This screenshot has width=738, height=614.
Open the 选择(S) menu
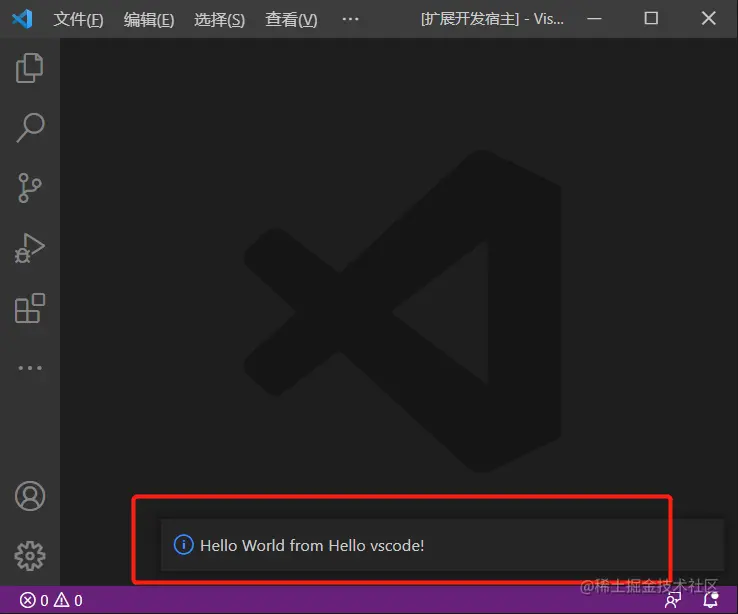[219, 19]
